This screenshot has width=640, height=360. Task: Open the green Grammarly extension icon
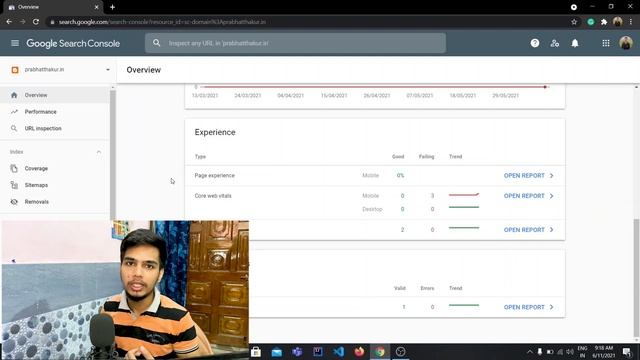pyautogui.click(x=591, y=22)
